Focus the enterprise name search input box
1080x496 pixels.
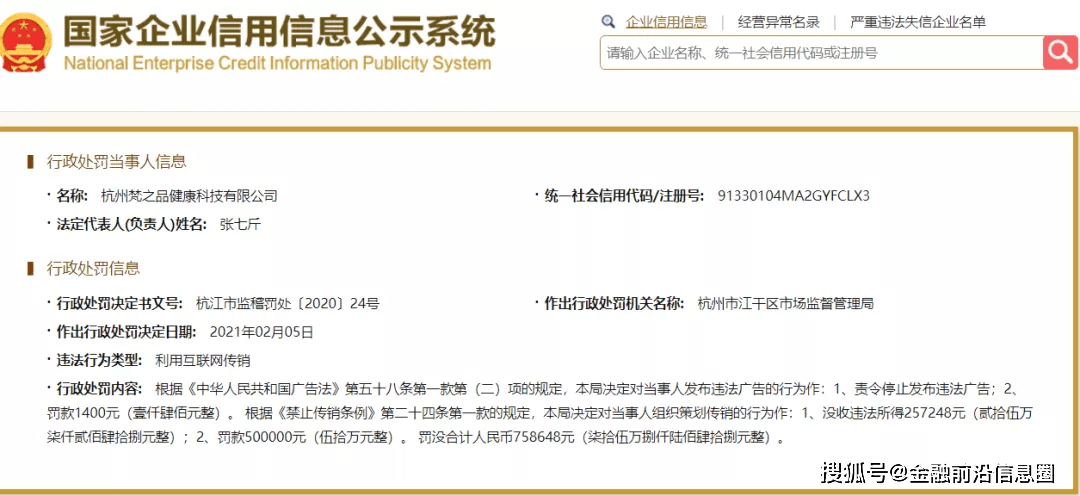820,53
